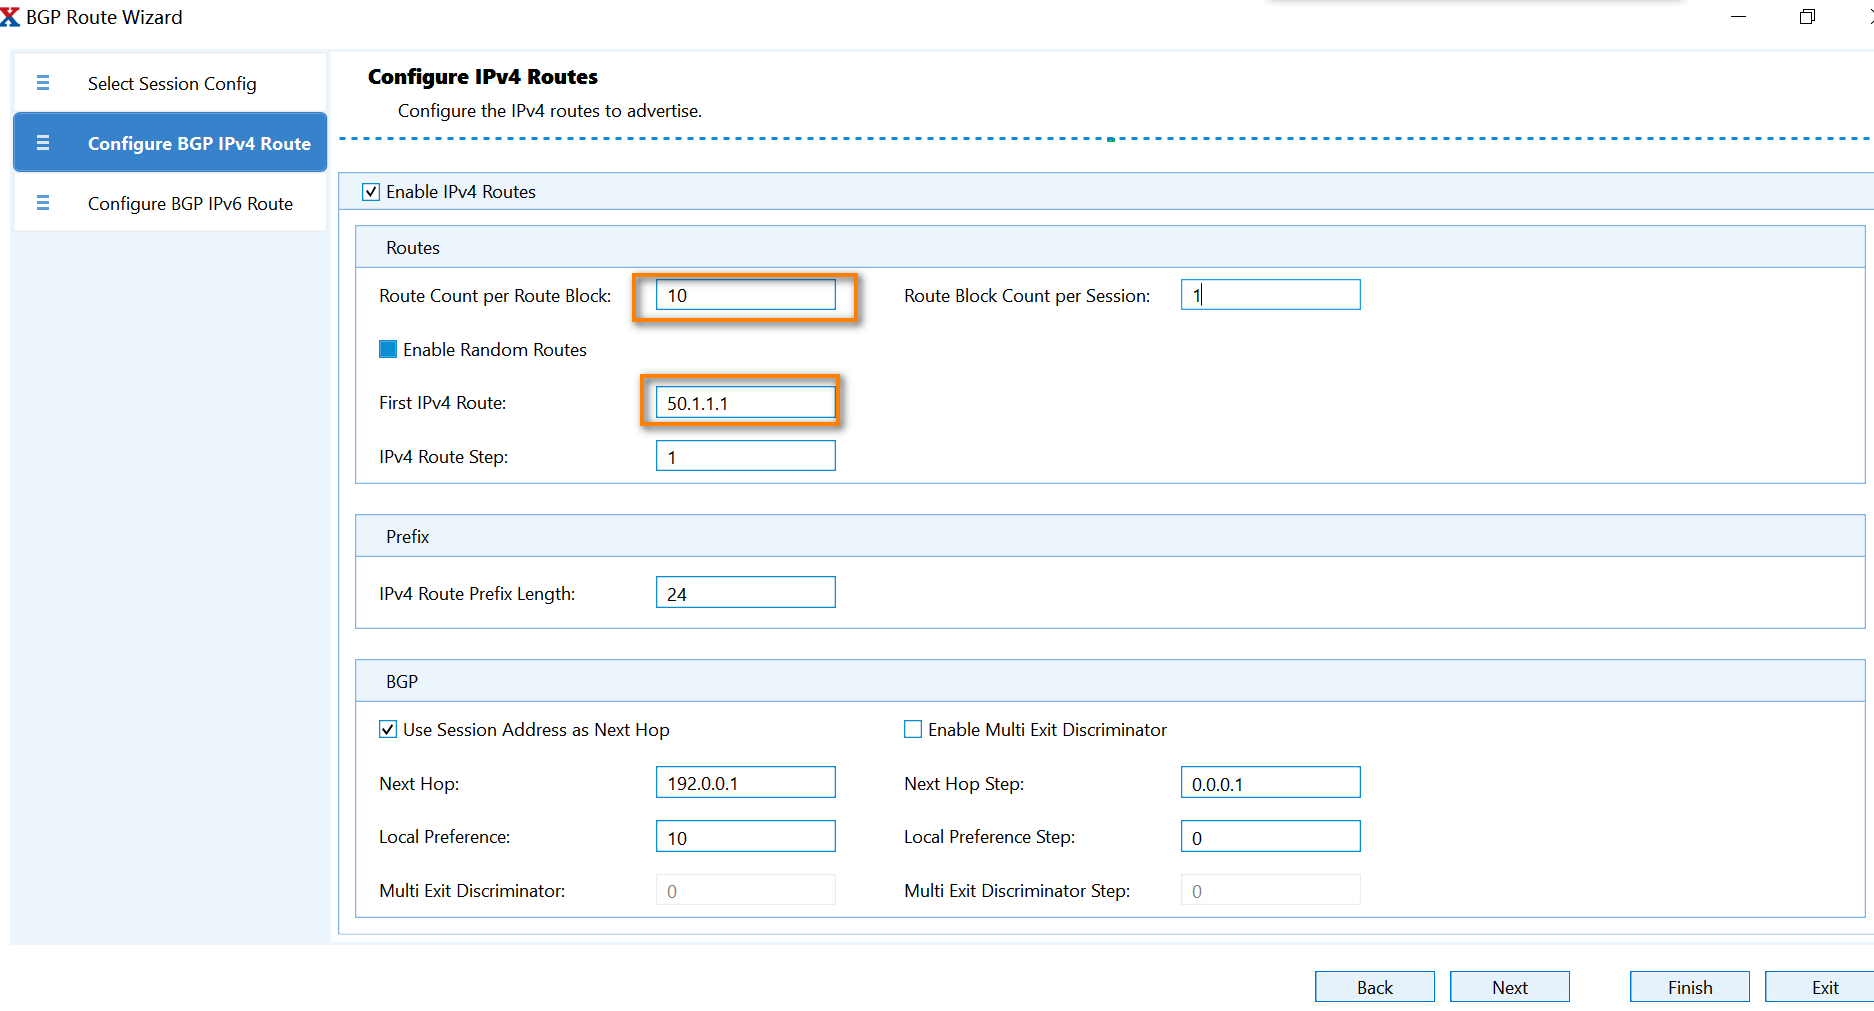Click the disabled Multi Exit Discriminator Step field
The image size is (1874, 1011).
1270,890
